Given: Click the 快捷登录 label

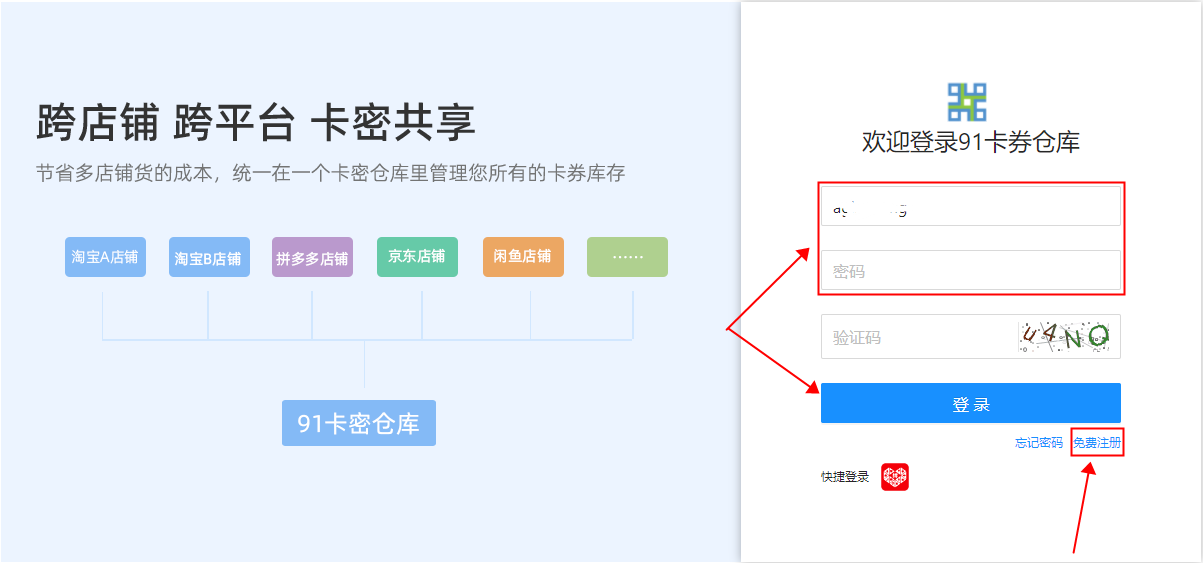Looking at the screenshot, I should (845, 477).
